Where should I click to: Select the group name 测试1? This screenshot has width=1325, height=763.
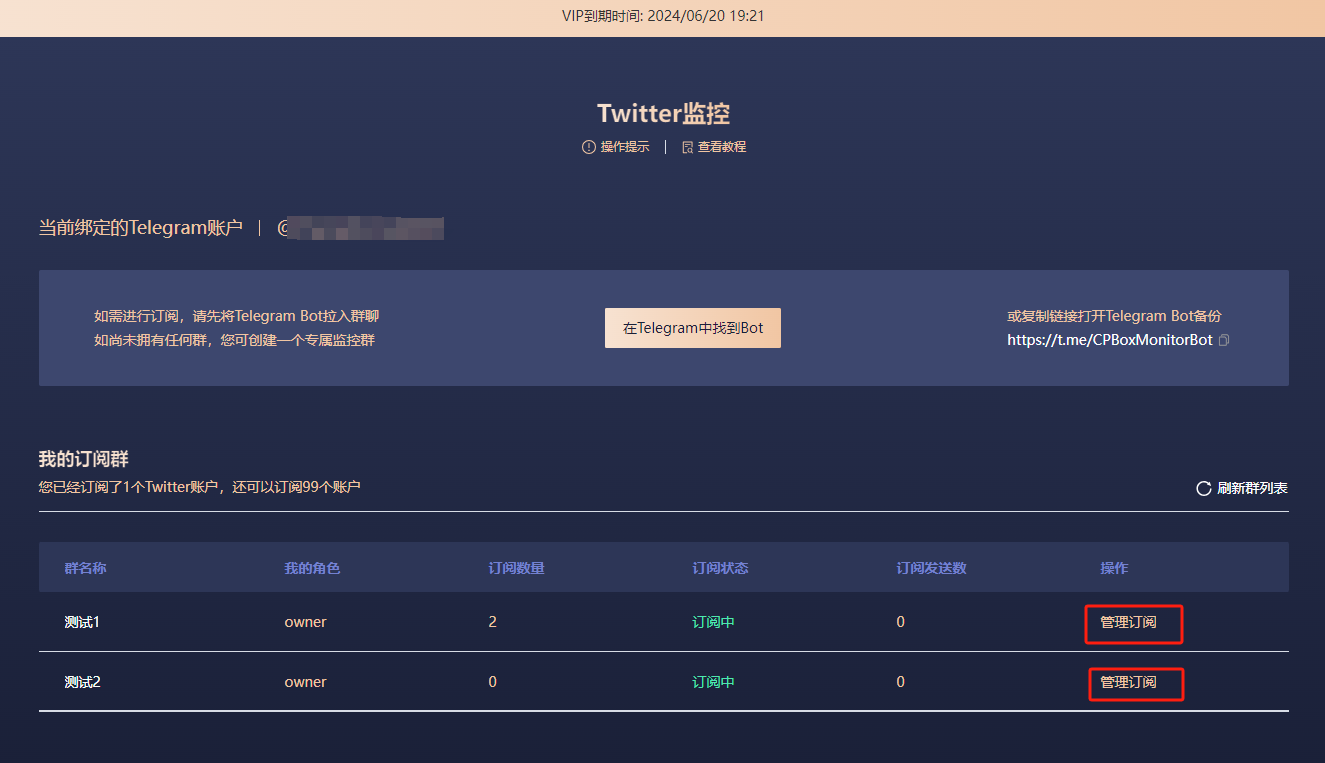82,622
